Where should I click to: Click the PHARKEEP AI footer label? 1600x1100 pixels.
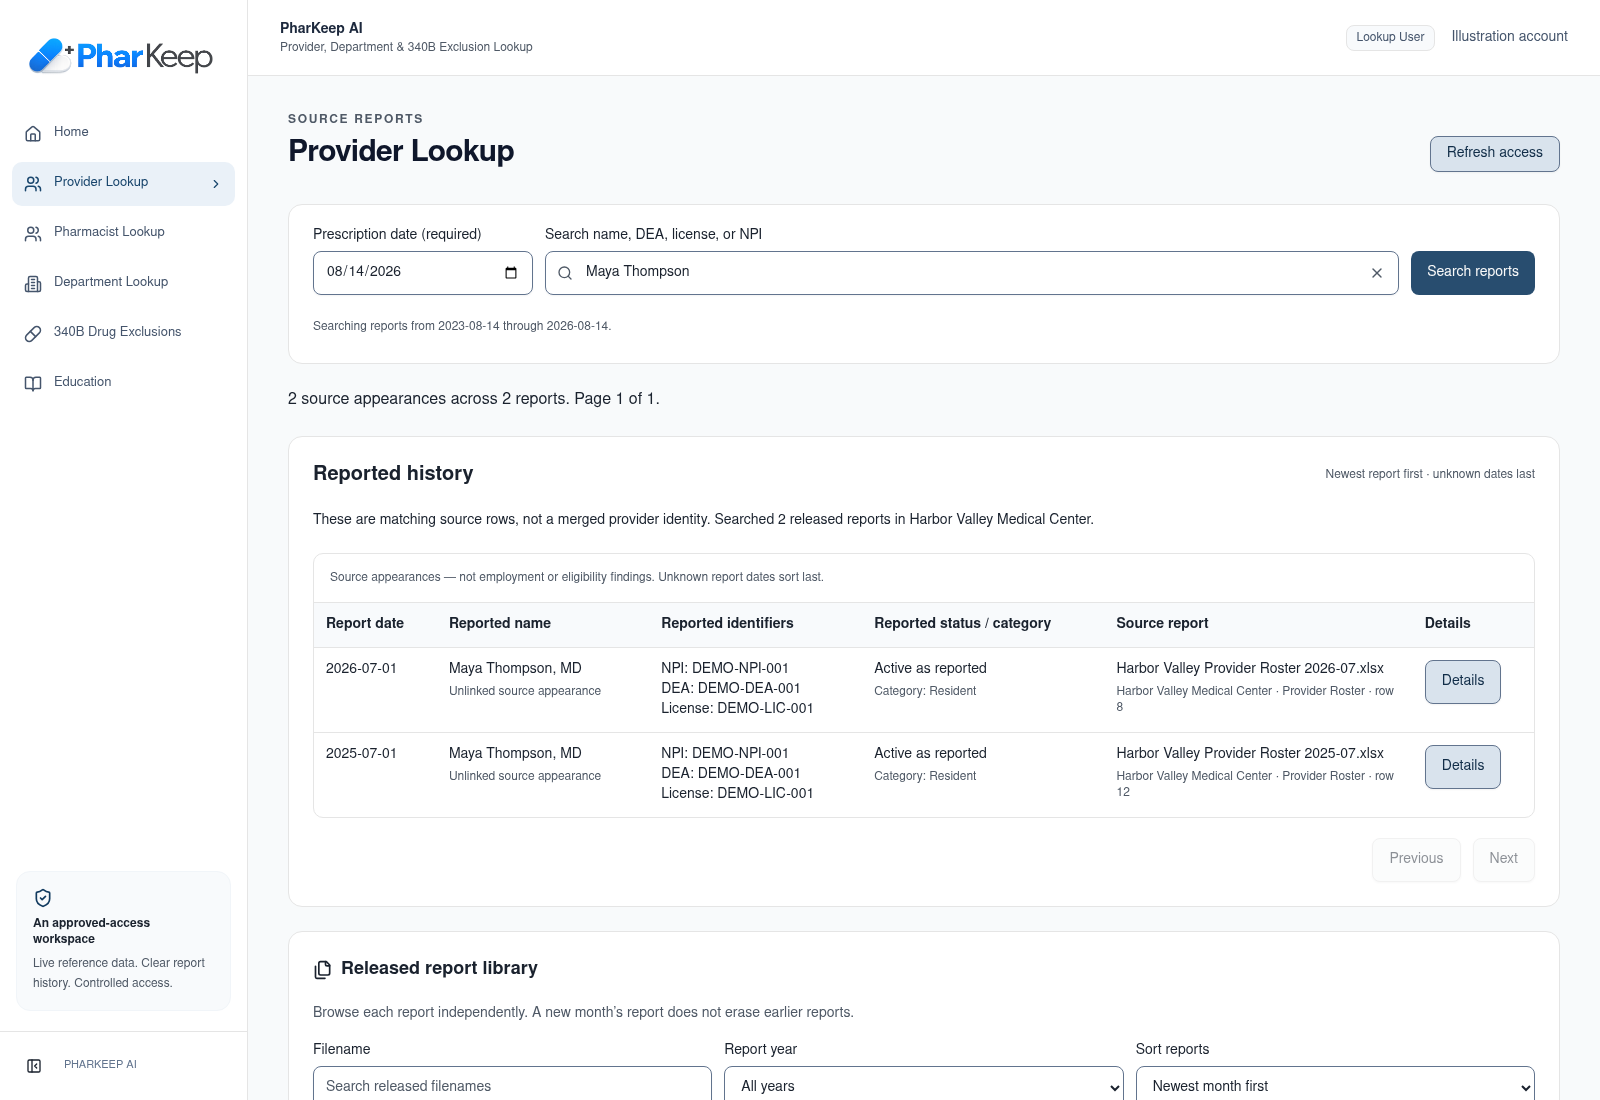coord(100,1065)
